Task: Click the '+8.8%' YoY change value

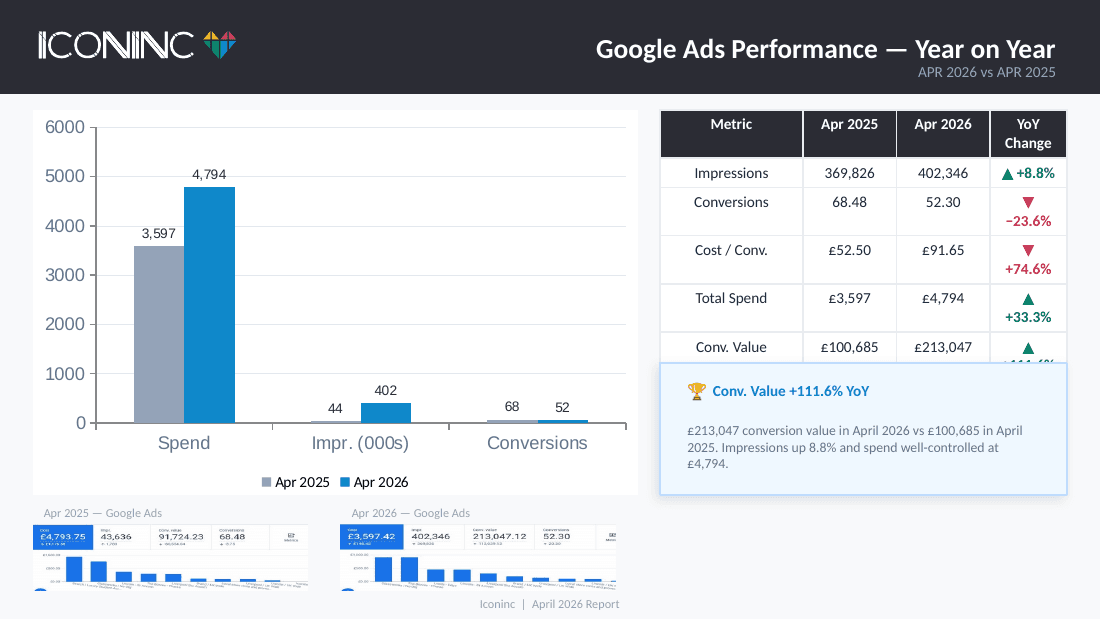Action: coord(1035,173)
